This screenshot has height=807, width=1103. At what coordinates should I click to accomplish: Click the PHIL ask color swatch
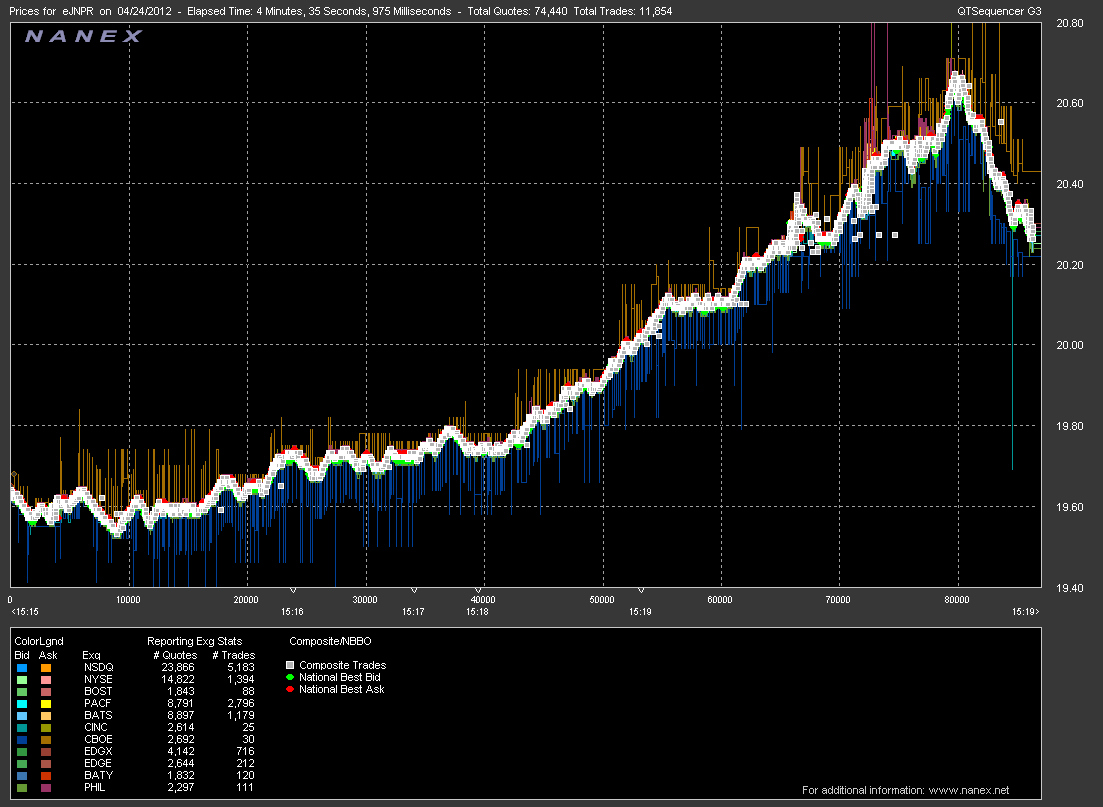coord(46,788)
